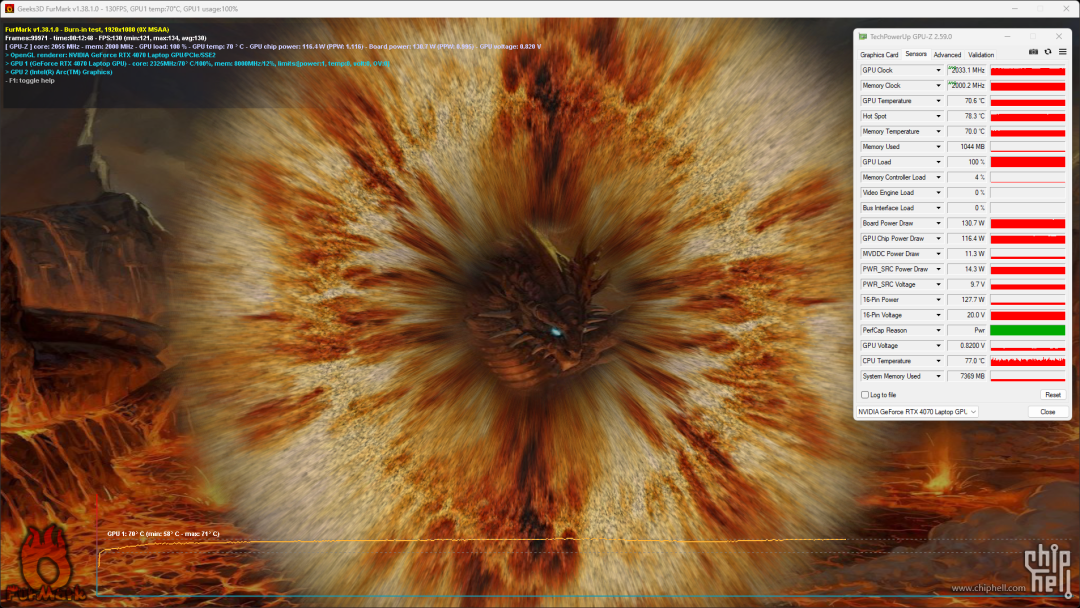Click the Memory Clock value 2000.2 MHz
Image resolution: width=1080 pixels, height=608 pixels.
[x=966, y=85]
